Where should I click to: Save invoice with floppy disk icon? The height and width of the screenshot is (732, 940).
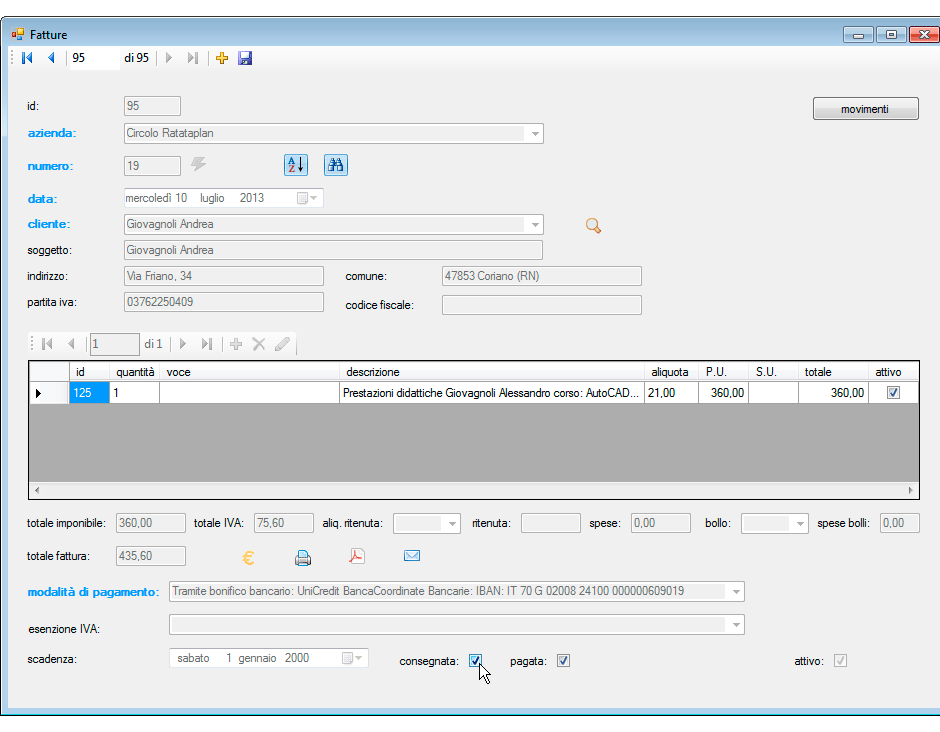[245, 58]
